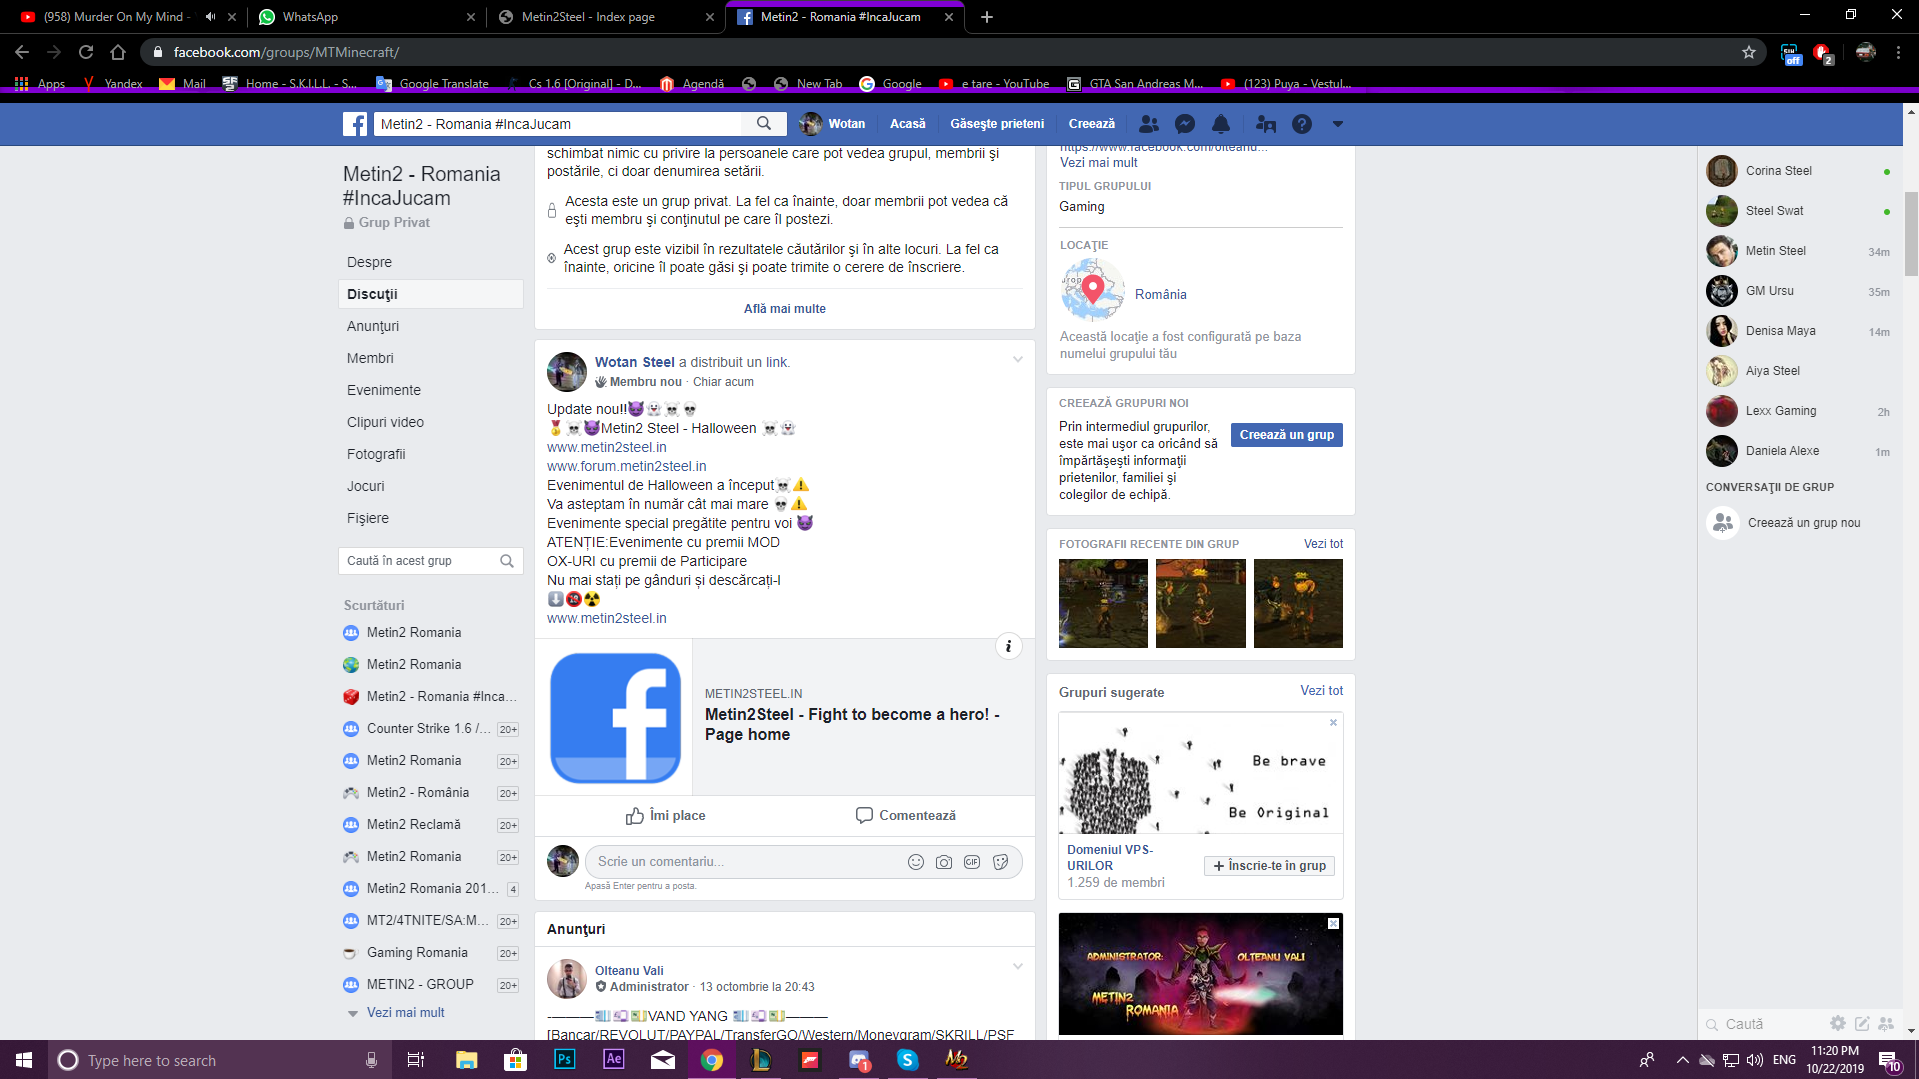
Task: Open options chevron on Wotan Steel post
Action: click(1017, 360)
